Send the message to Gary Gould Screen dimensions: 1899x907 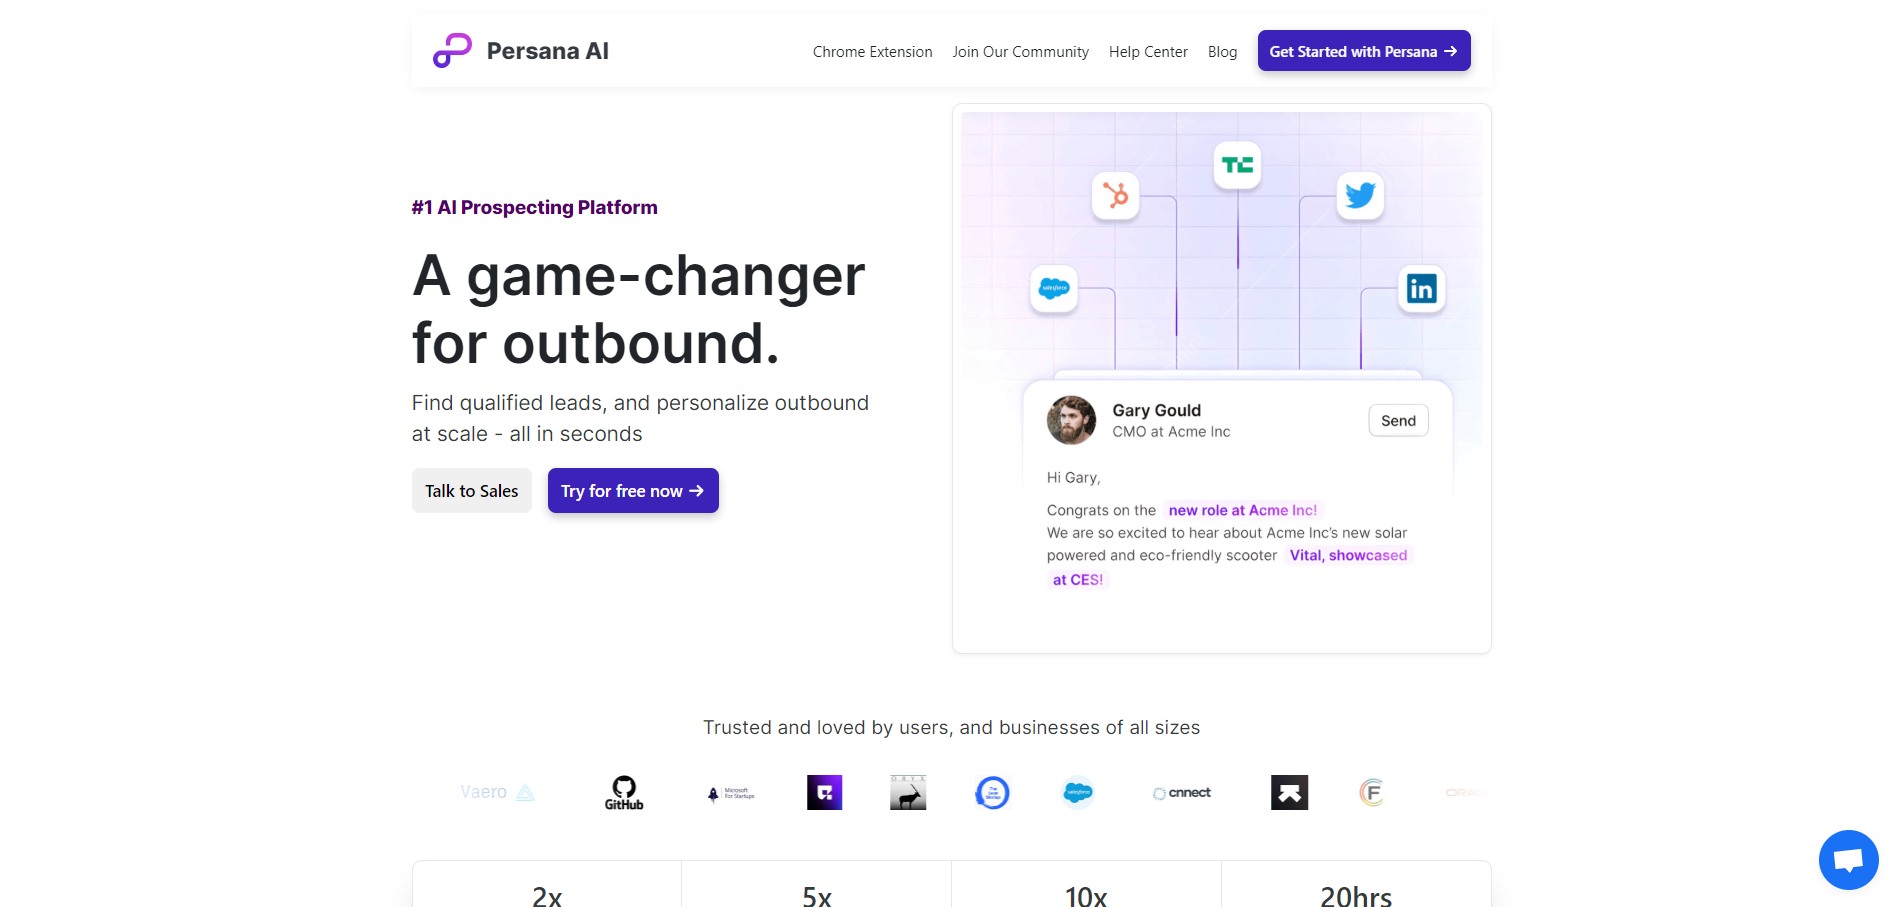click(1398, 420)
